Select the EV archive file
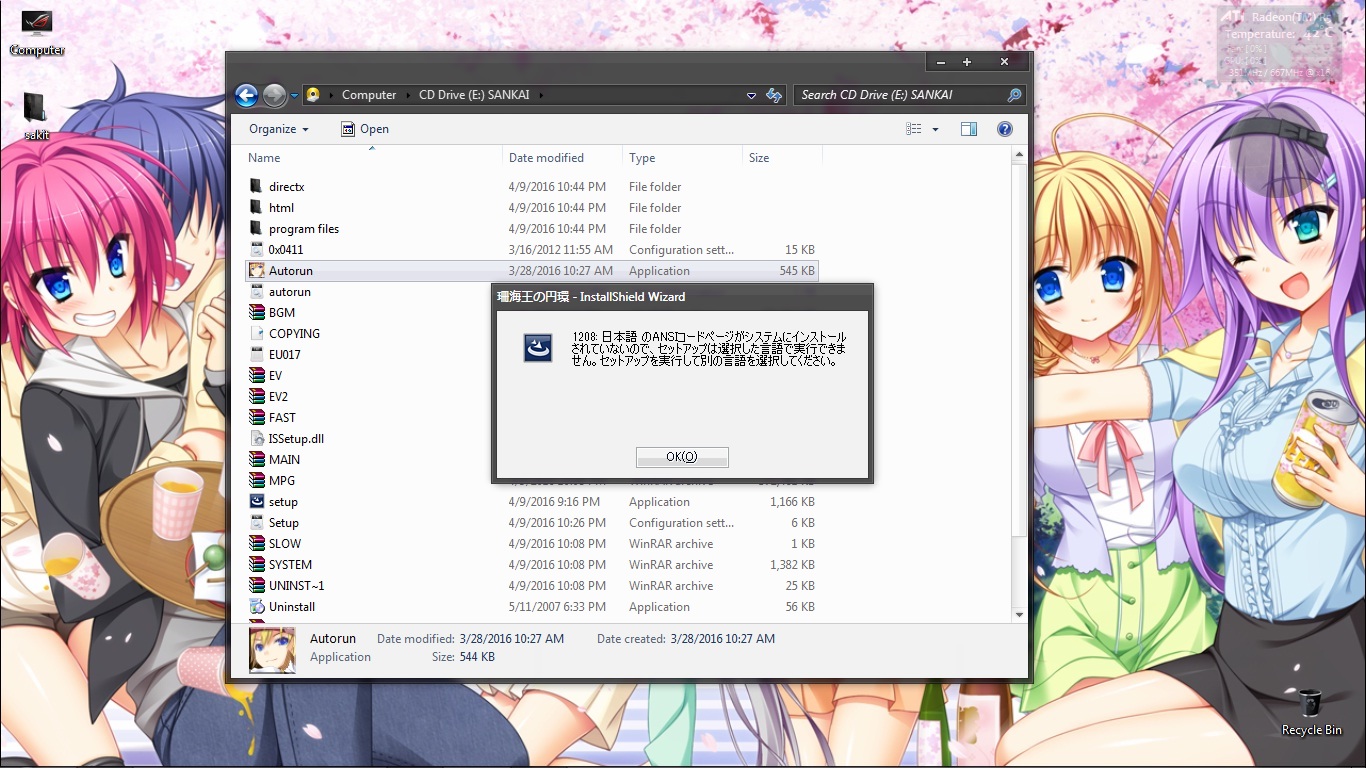The height and width of the screenshot is (768, 1366). click(x=275, y=376)
